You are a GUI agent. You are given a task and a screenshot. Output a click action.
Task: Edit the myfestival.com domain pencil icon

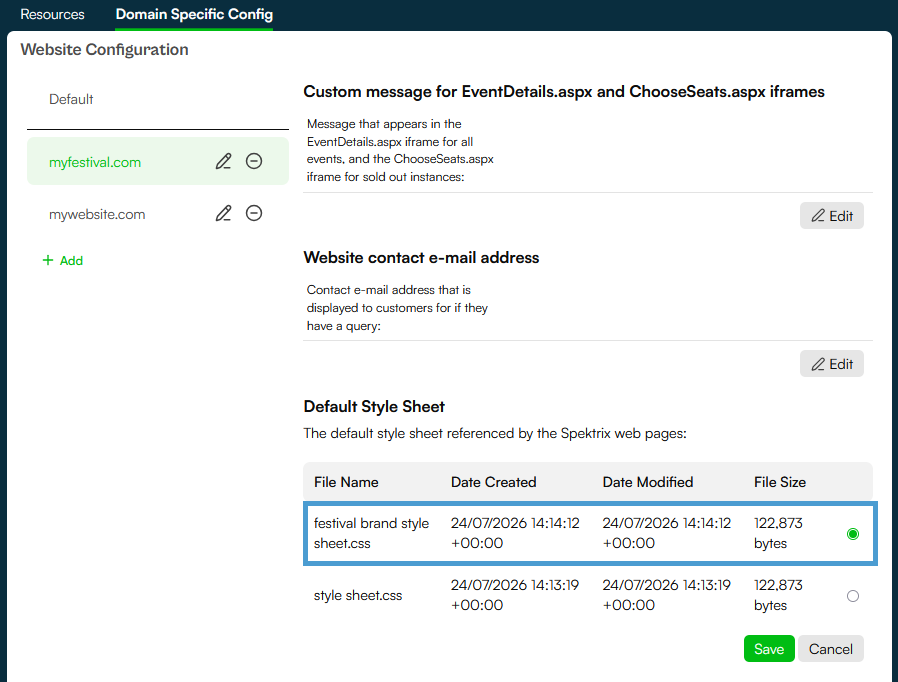[x=223, y=161]
